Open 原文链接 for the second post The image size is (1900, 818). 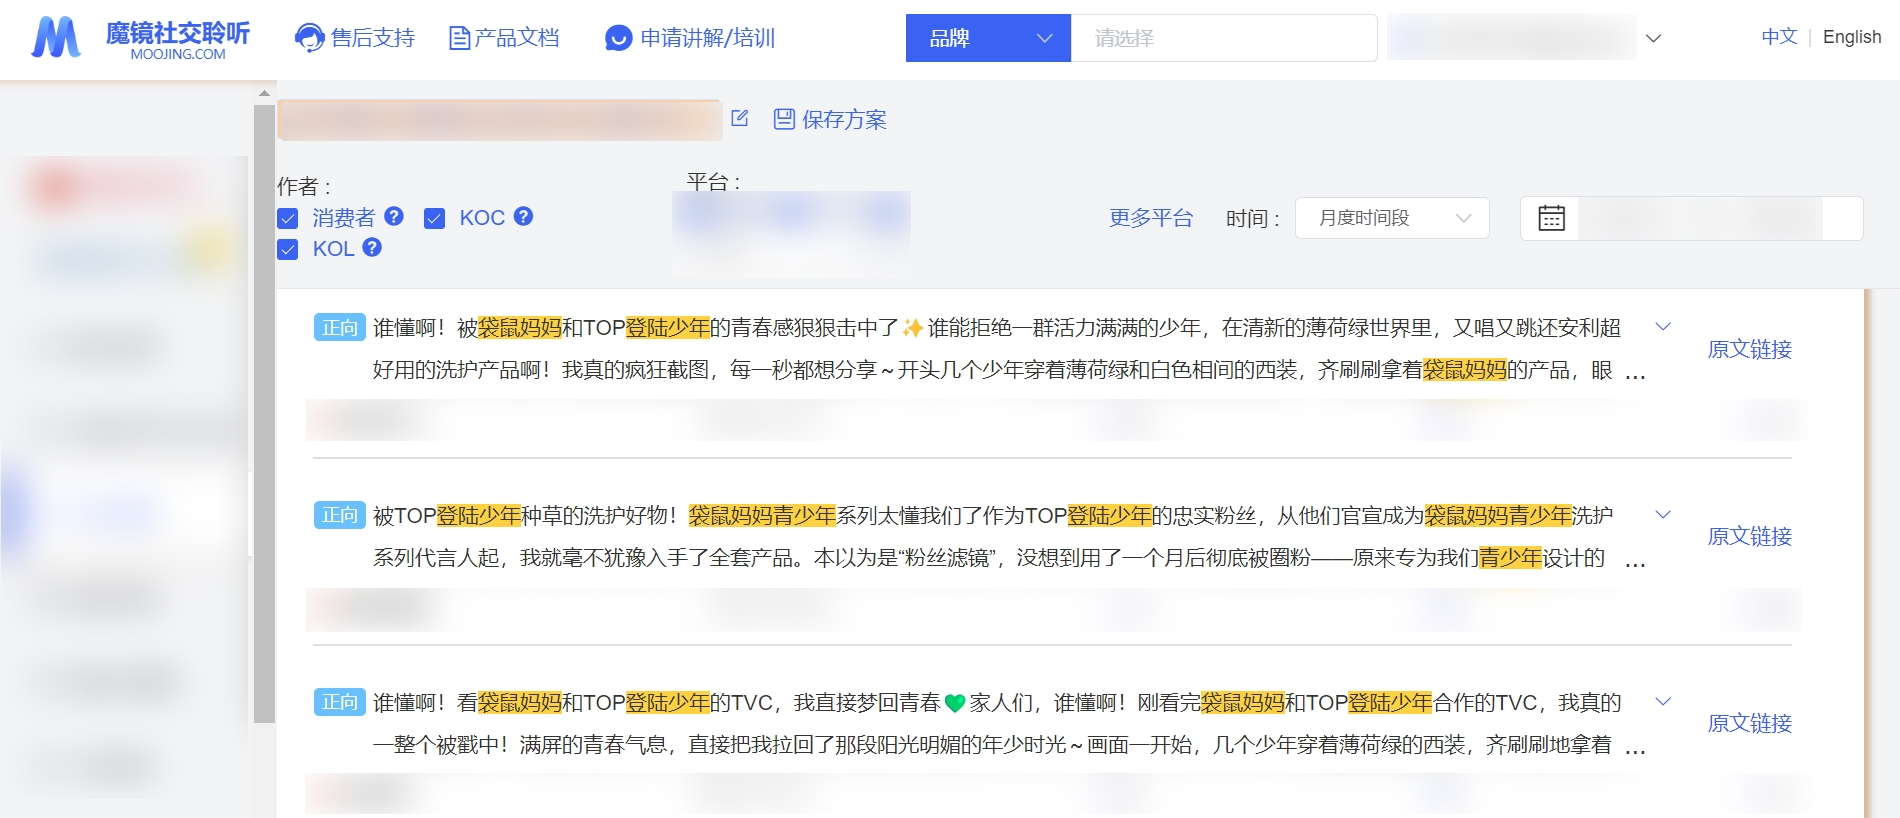coord(1749,536)
